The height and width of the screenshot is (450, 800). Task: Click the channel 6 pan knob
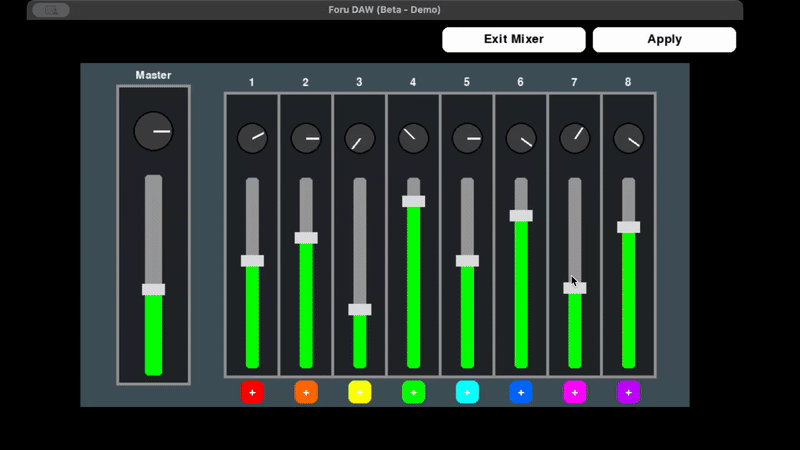[x=521, y=138]
